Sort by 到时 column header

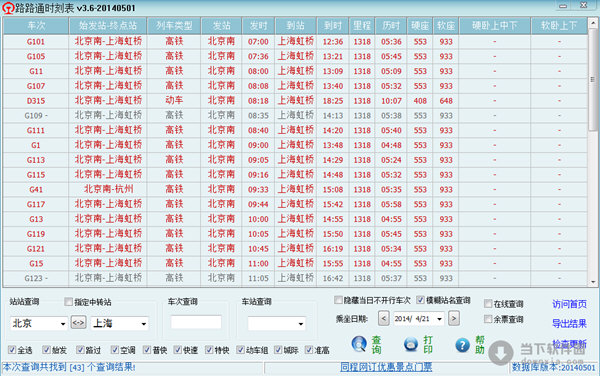(x=333, y=26)
